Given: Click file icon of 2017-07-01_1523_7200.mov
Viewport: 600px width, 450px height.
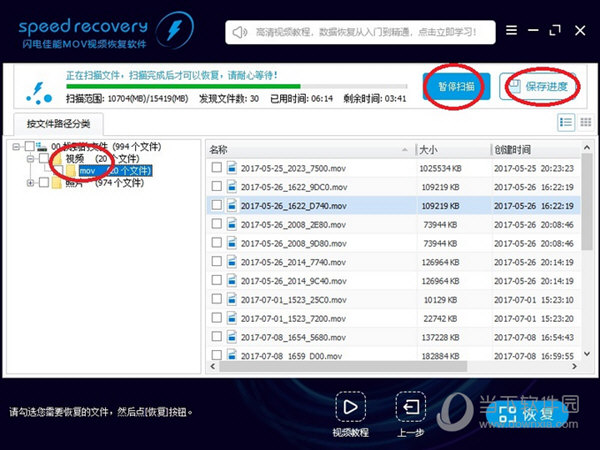Looking at the screenshot, I should click(232, 318).
